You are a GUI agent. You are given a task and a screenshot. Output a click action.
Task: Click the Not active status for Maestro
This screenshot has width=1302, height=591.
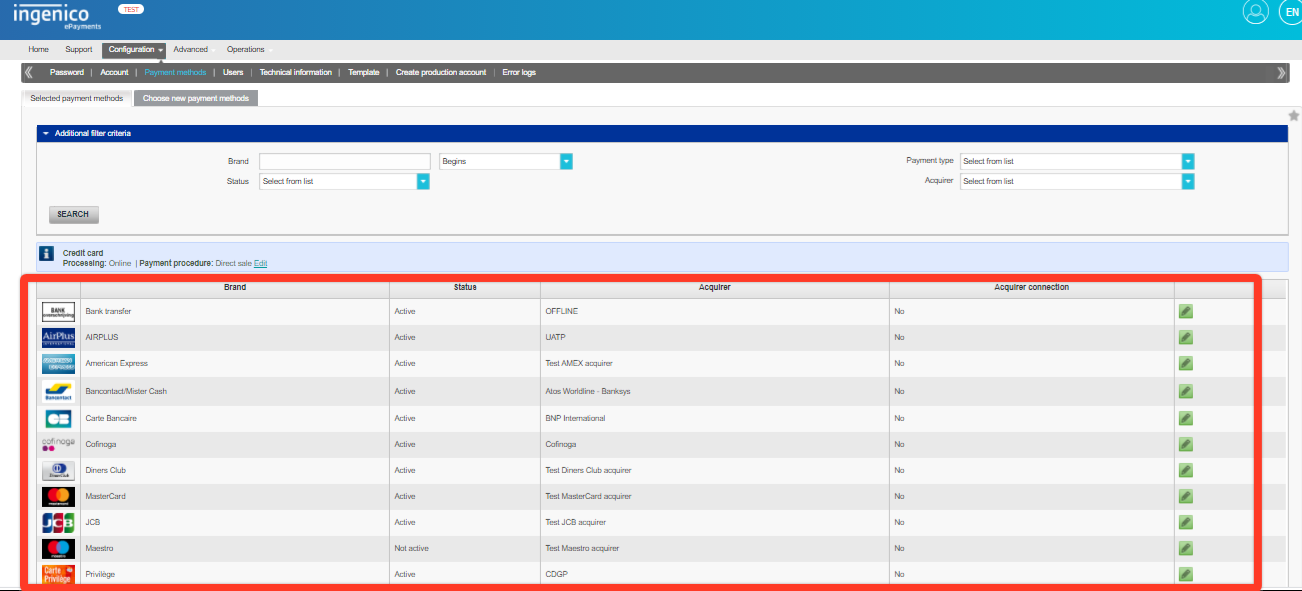(x=411, y=548)
